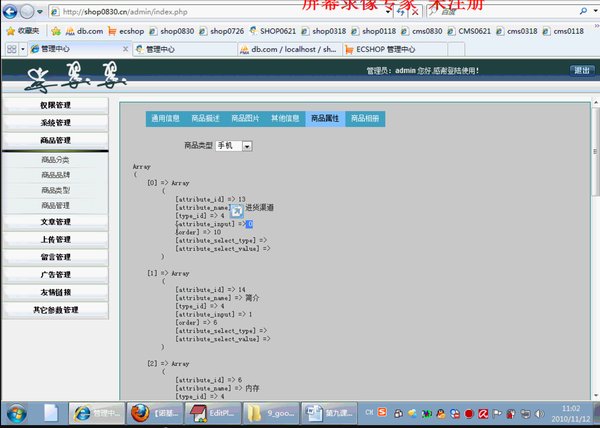Click the accelerator icon beside highlighted text
Image resolution: width=600 pixels, height=428 pixels.
point(236,211)
